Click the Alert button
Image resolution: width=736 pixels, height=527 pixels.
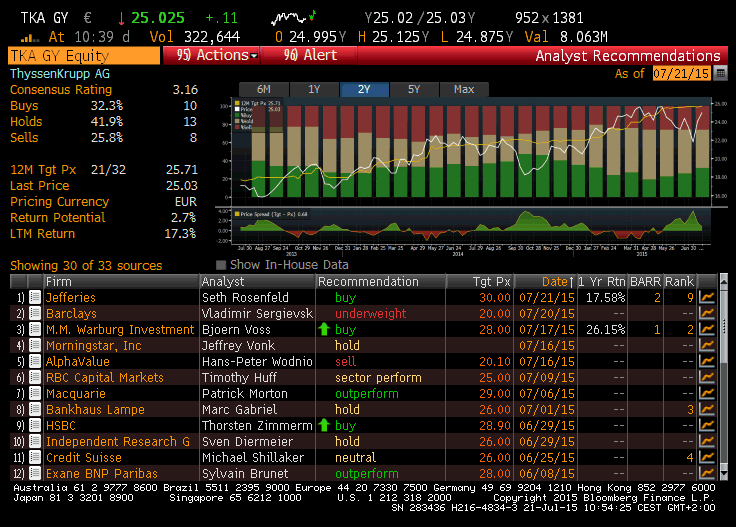coord(309,55)
